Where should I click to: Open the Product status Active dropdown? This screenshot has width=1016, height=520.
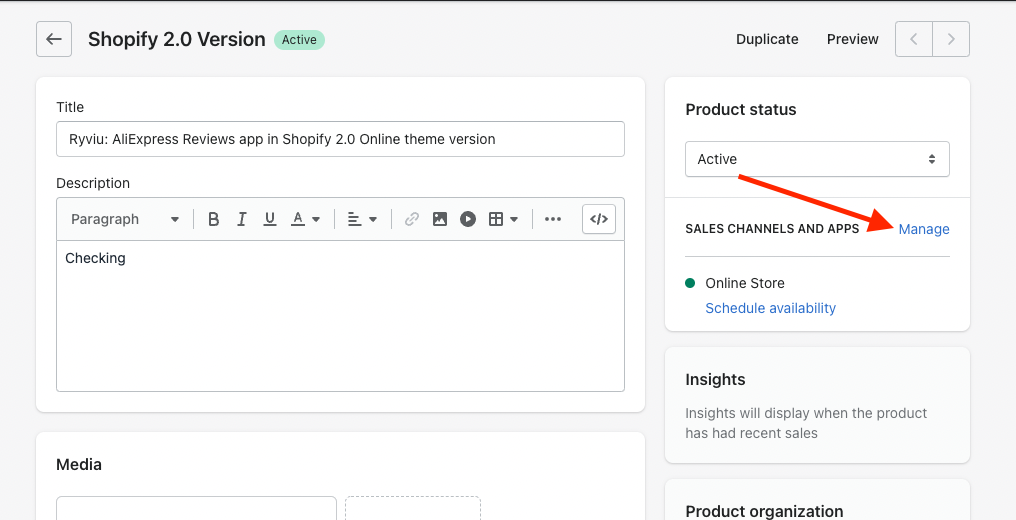(x=817, y=159)
